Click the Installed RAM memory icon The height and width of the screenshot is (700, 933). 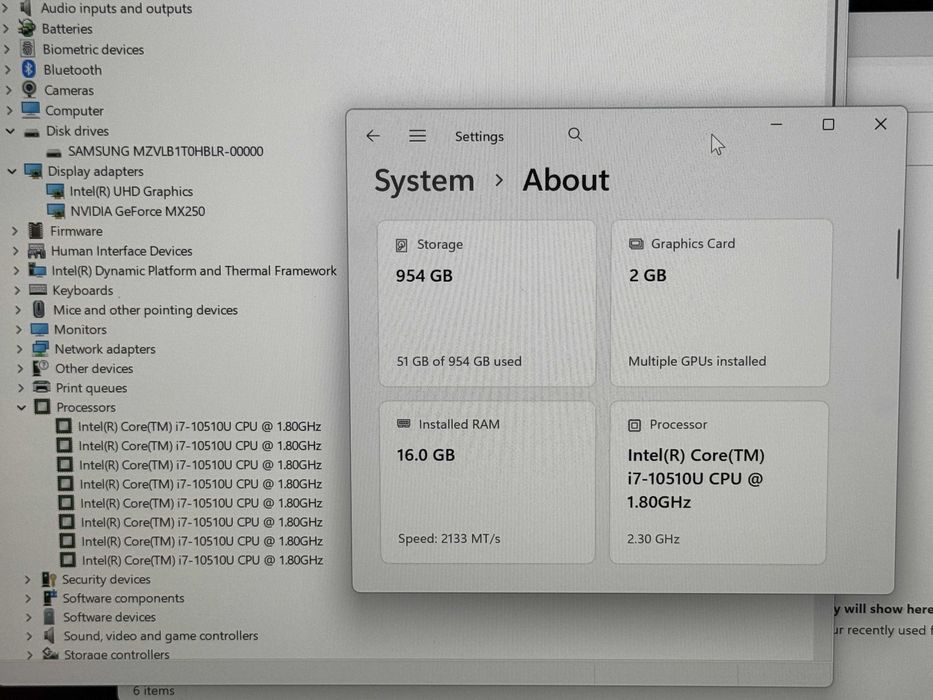coord(403,424)
